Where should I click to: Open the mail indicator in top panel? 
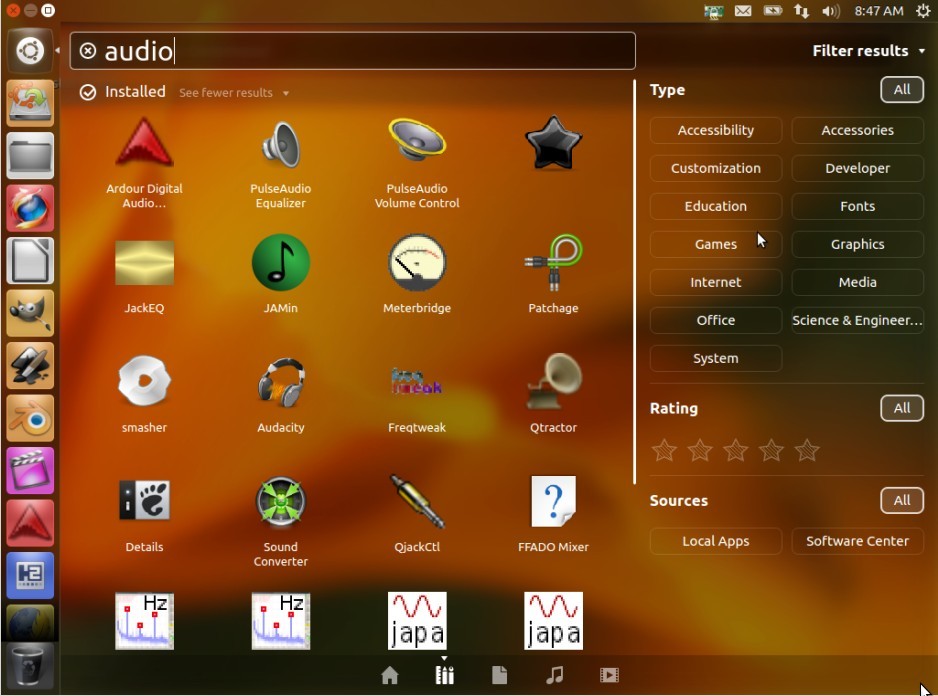[x=743, y=11]
